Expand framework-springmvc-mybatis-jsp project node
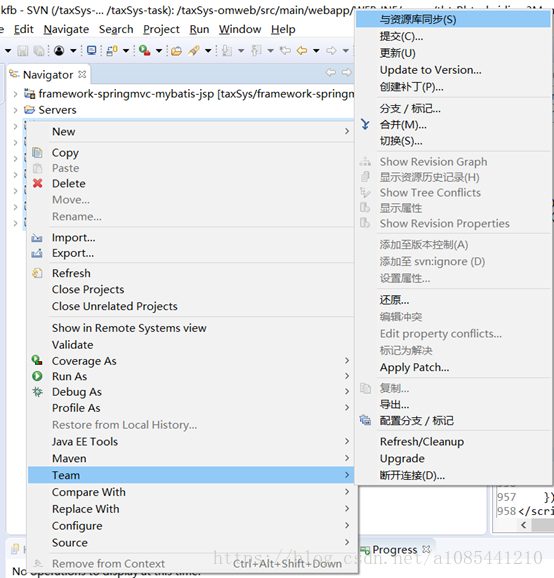Screen dimensions: 554x578 [x=15, y=94]
